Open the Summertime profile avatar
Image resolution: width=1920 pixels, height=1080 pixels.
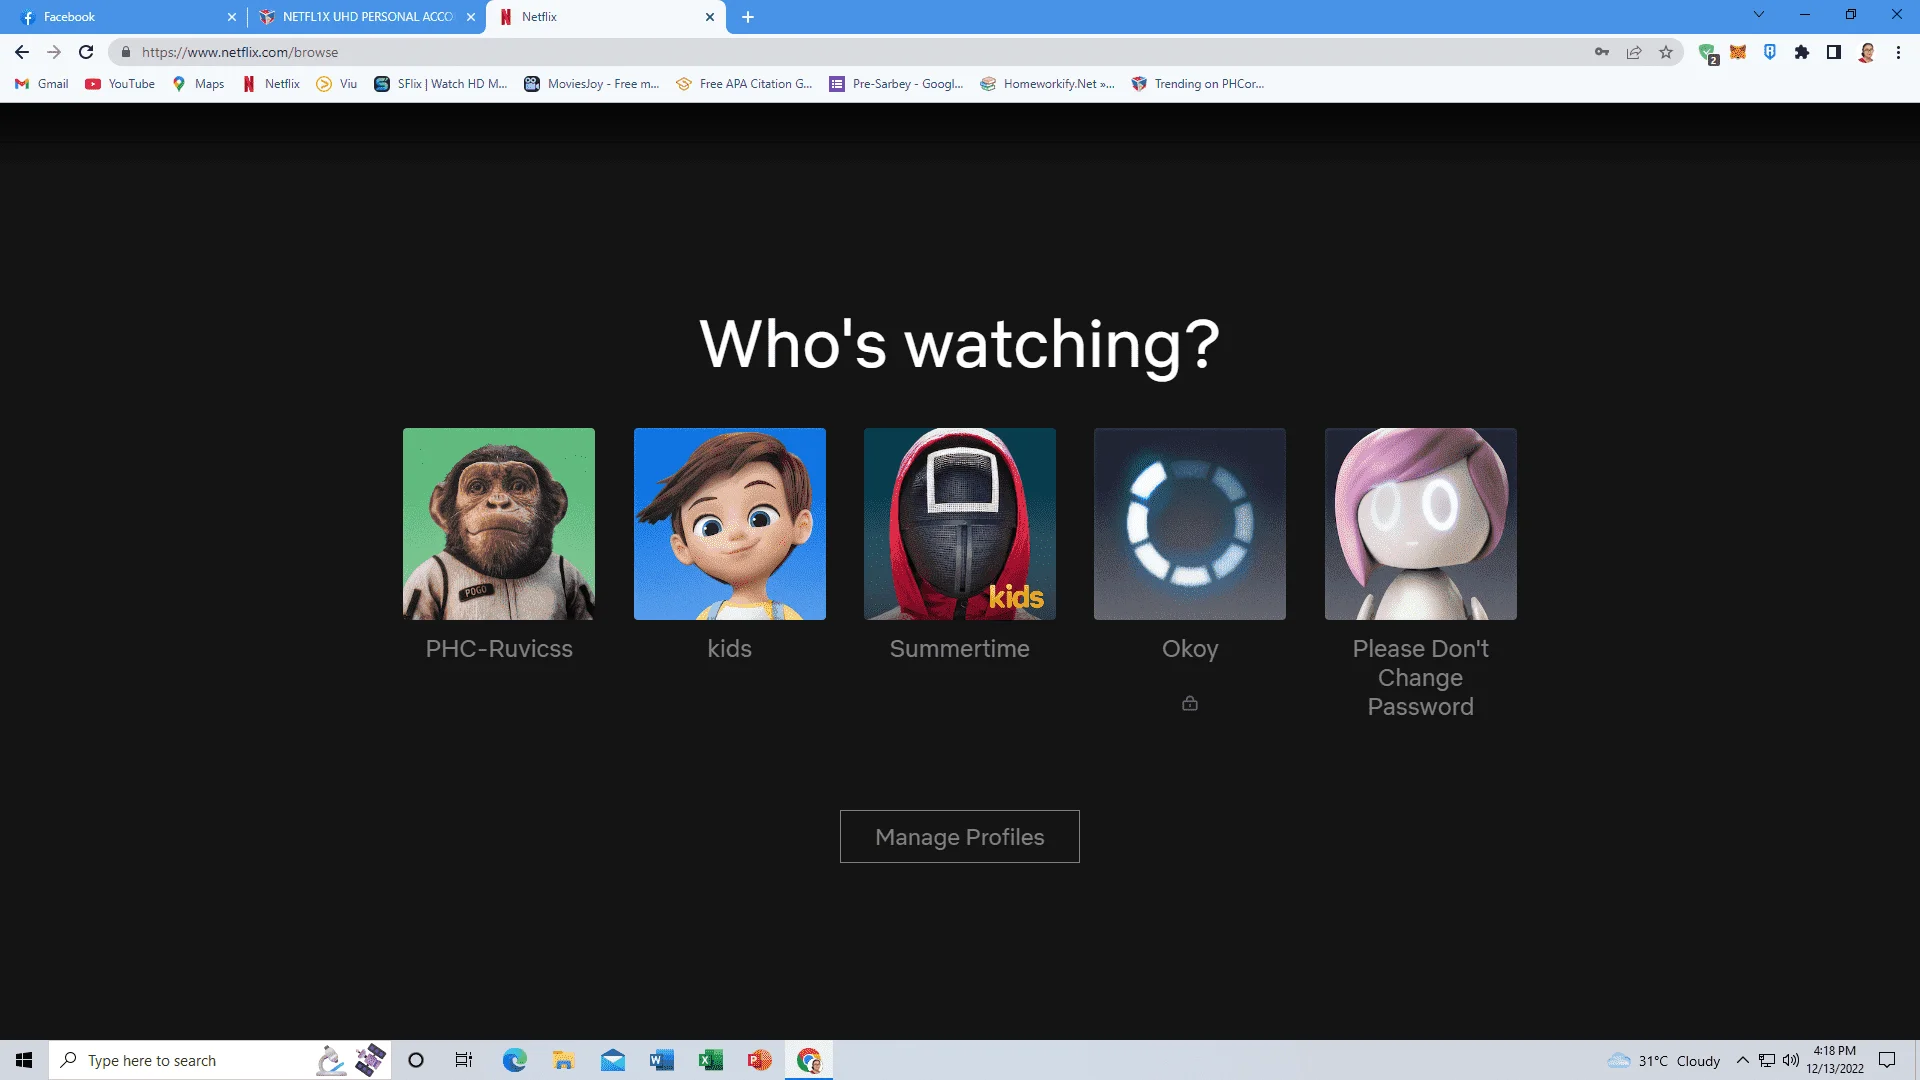coord(960,524)
